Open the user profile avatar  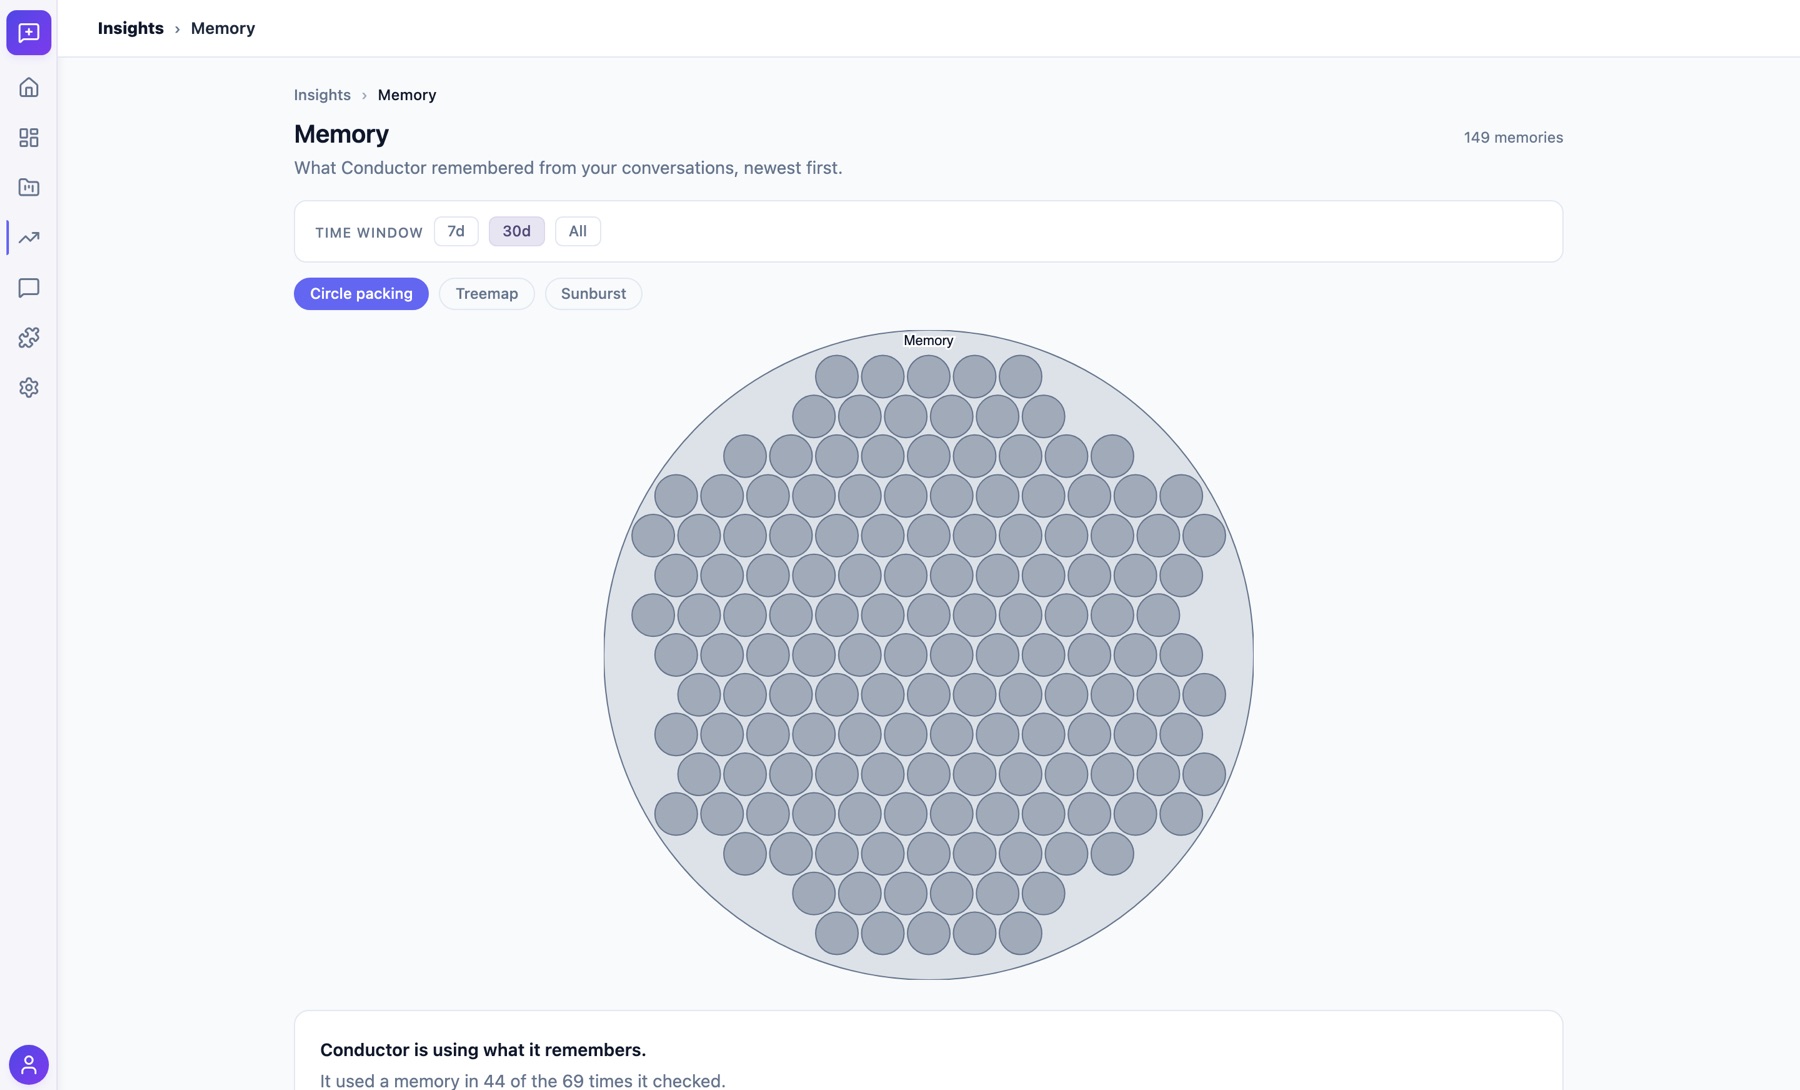coord(29,1064)
